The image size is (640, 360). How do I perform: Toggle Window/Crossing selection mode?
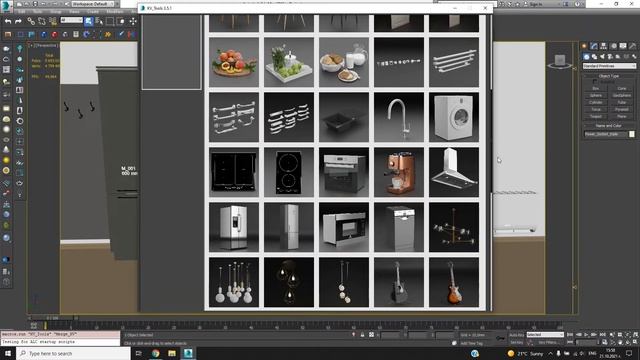point(121,21)
